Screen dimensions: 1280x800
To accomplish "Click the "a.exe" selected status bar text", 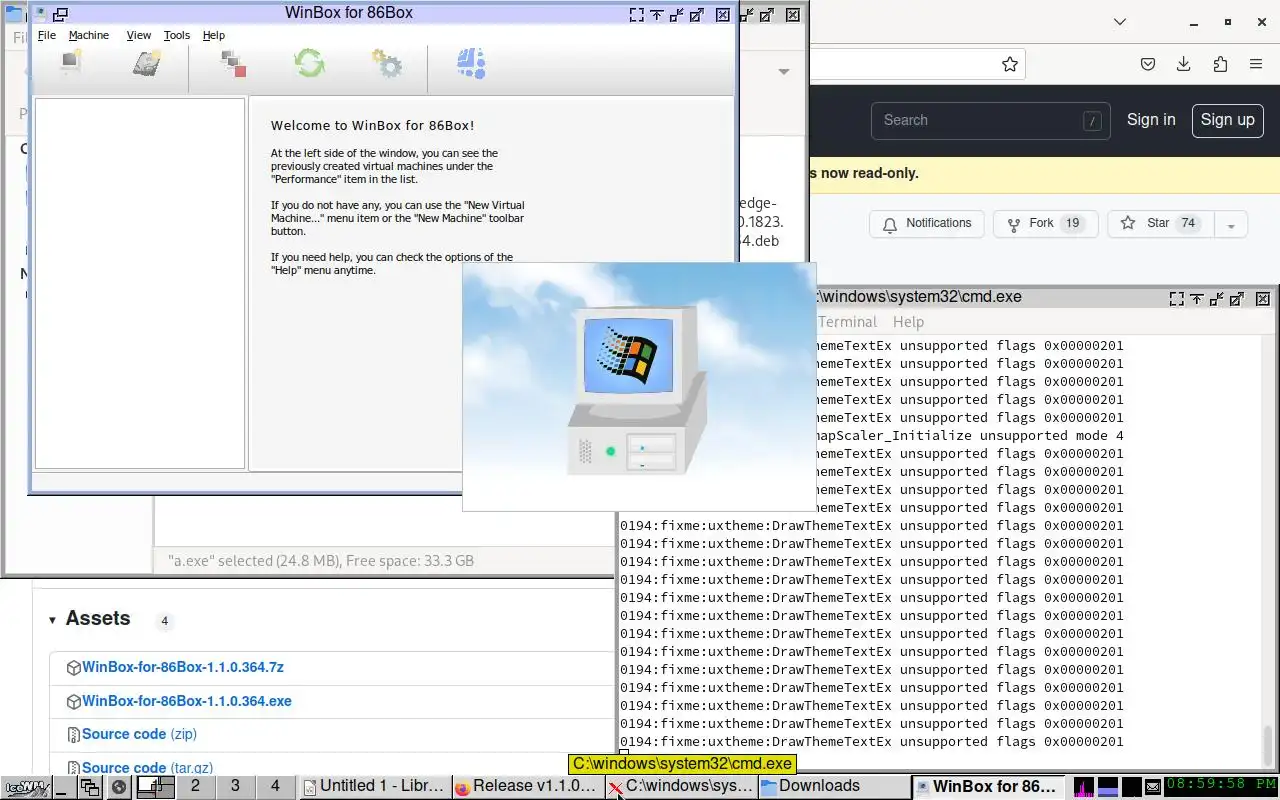I will [x=321, y=561].
